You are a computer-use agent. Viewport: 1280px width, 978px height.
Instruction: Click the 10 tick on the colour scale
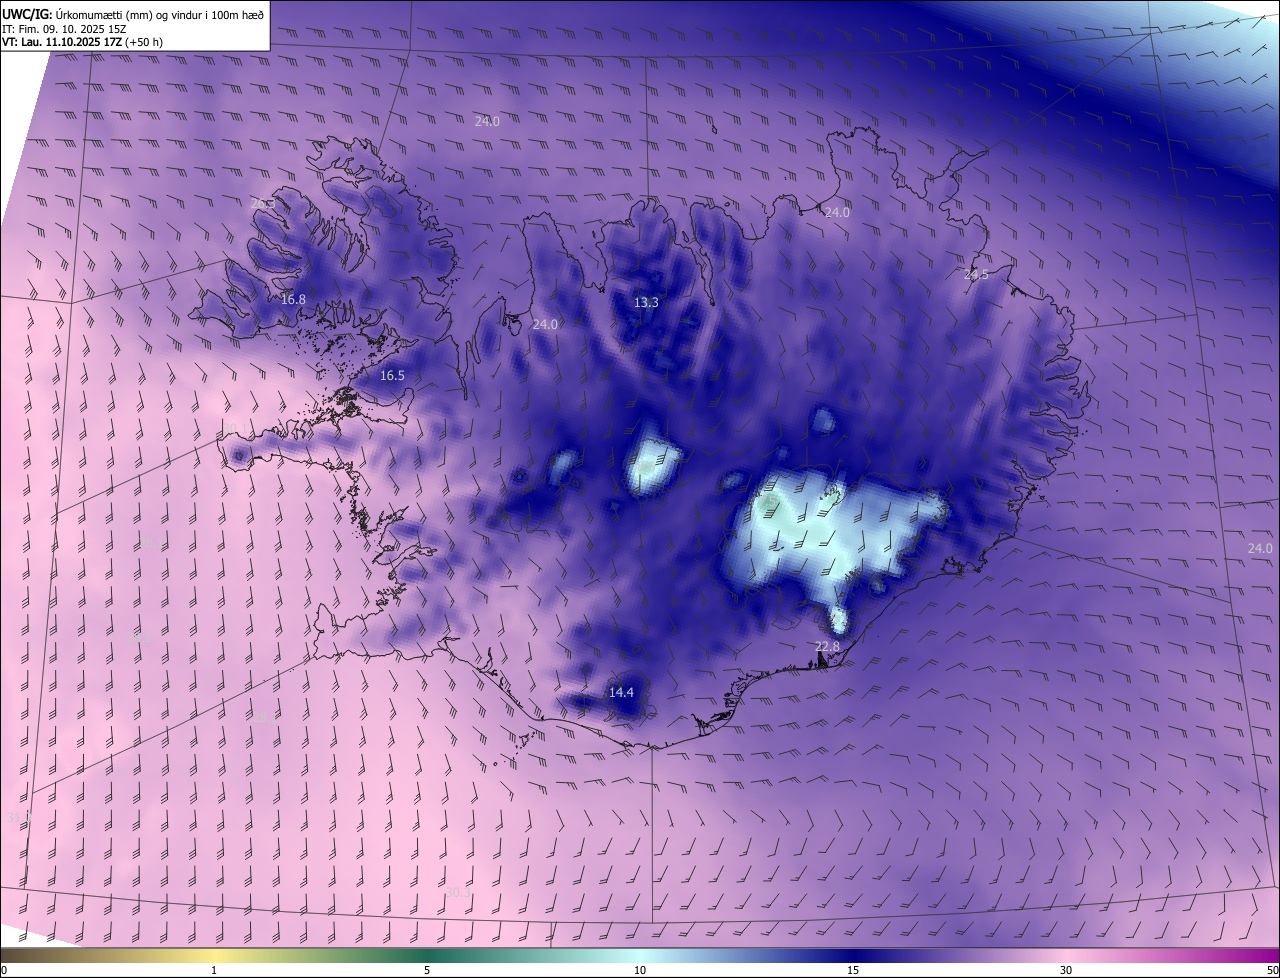click(640, 970)
